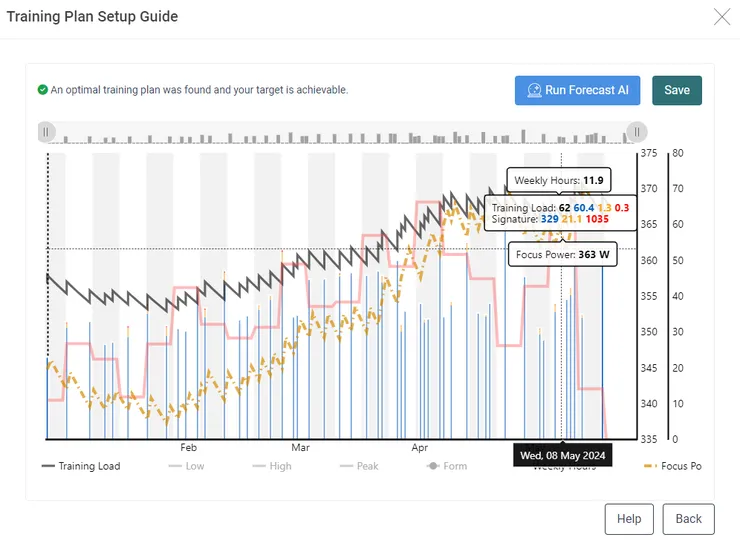Click the Save button

point(677,90)
